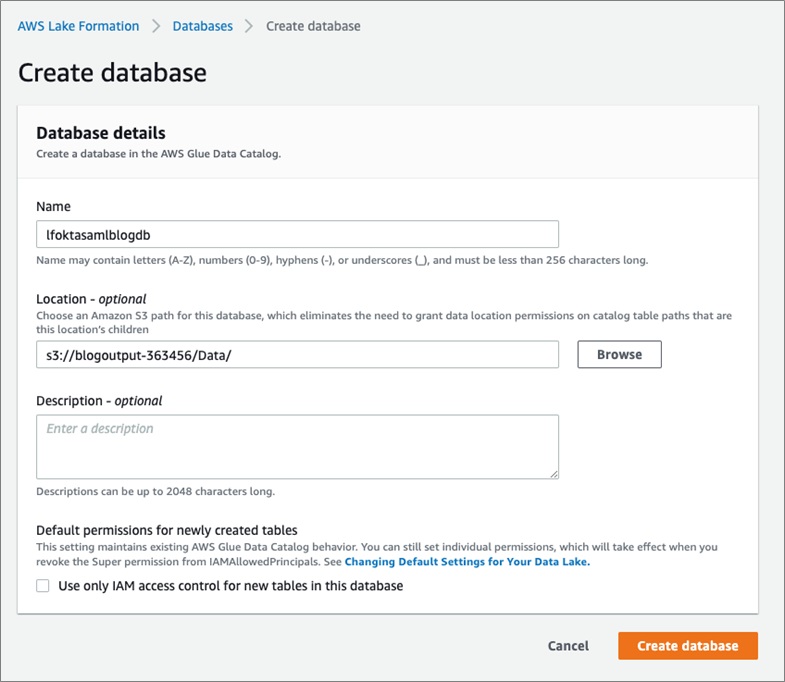Viewport: 785px width, 682px height.
Task: Click the S3 Location path input field
Action: (x=297, y=355)
